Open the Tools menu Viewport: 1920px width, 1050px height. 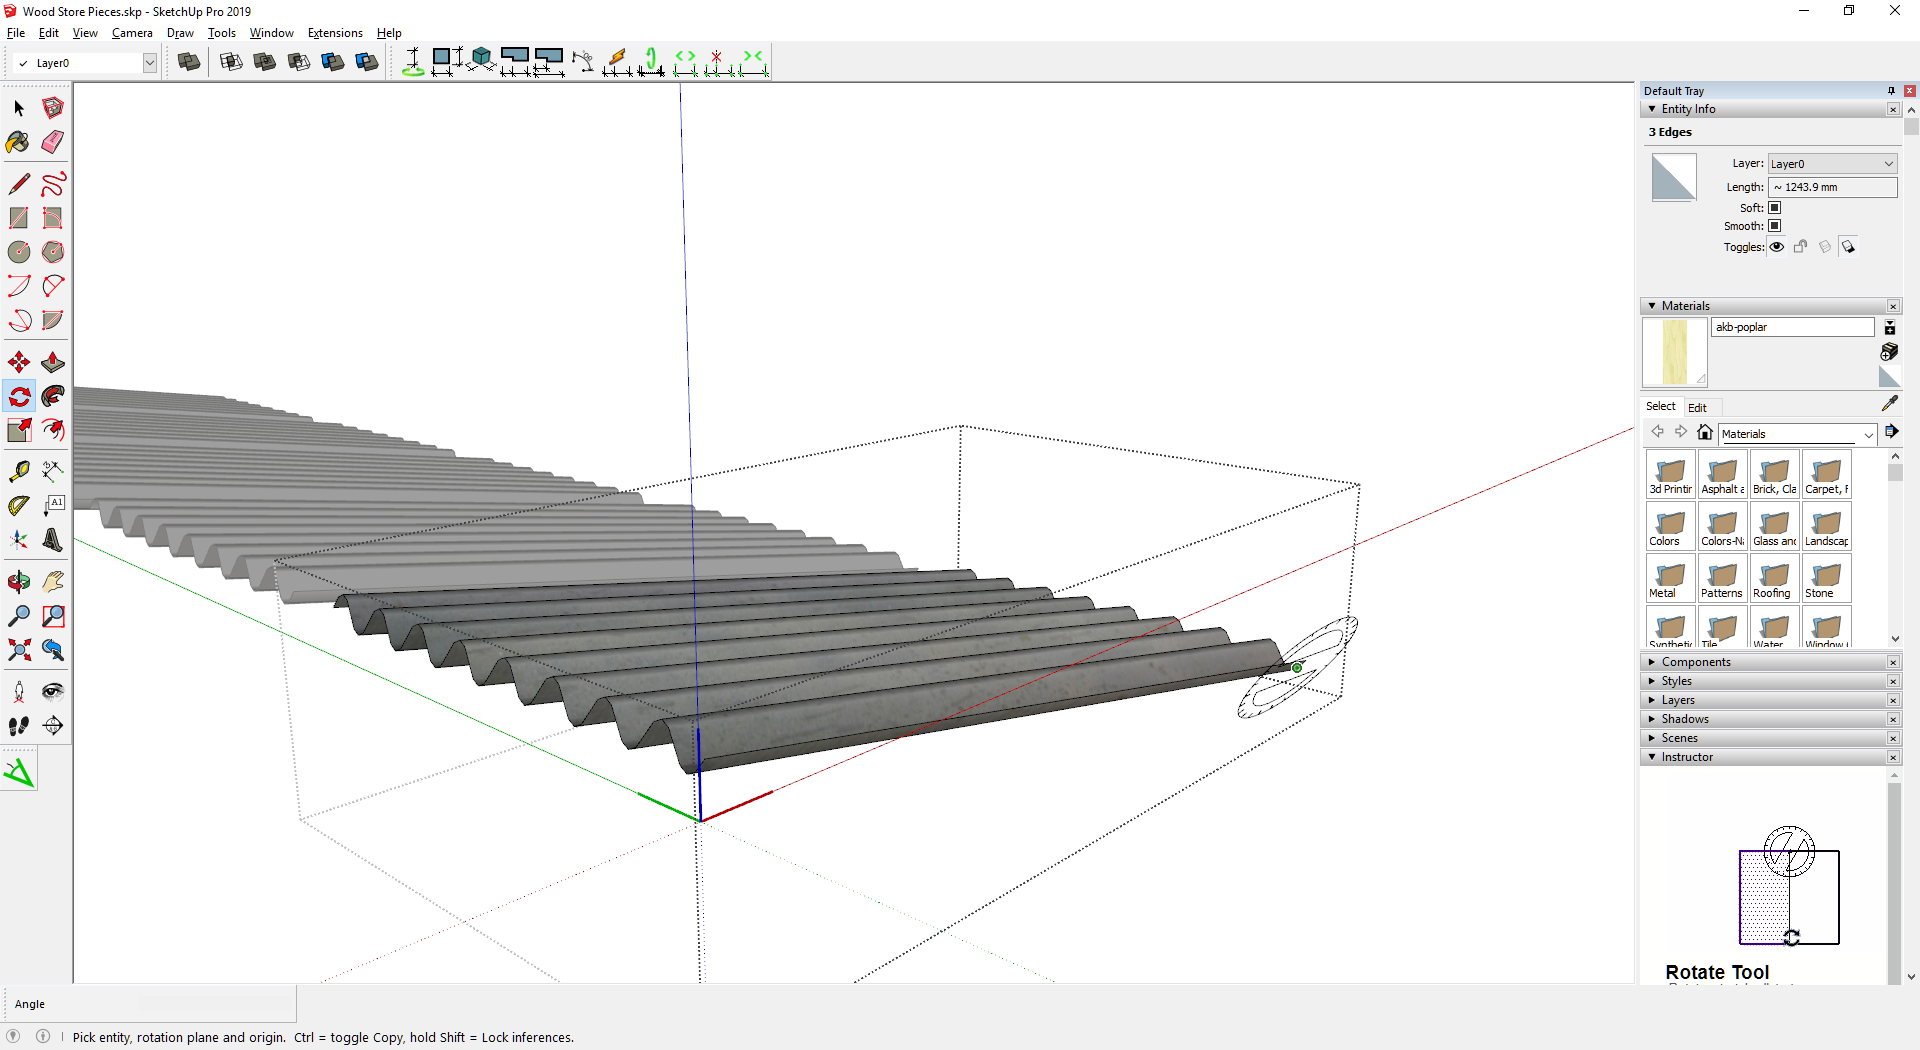(221, 33)
